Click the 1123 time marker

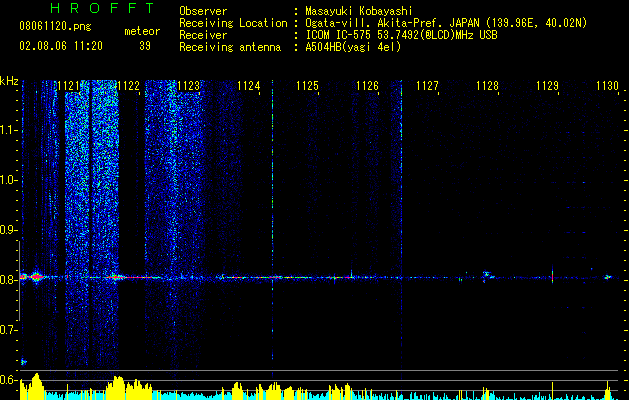click(x=188, y=86)
